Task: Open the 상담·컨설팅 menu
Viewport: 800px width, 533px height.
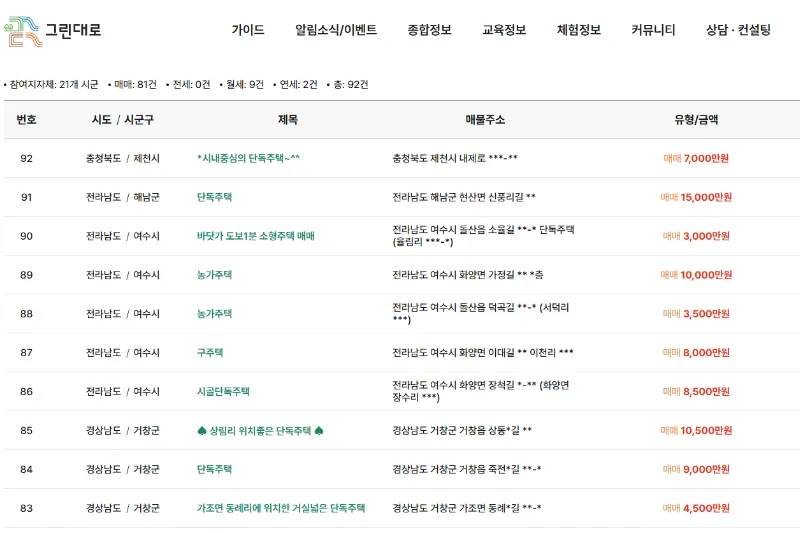Action: click(738, 30)
